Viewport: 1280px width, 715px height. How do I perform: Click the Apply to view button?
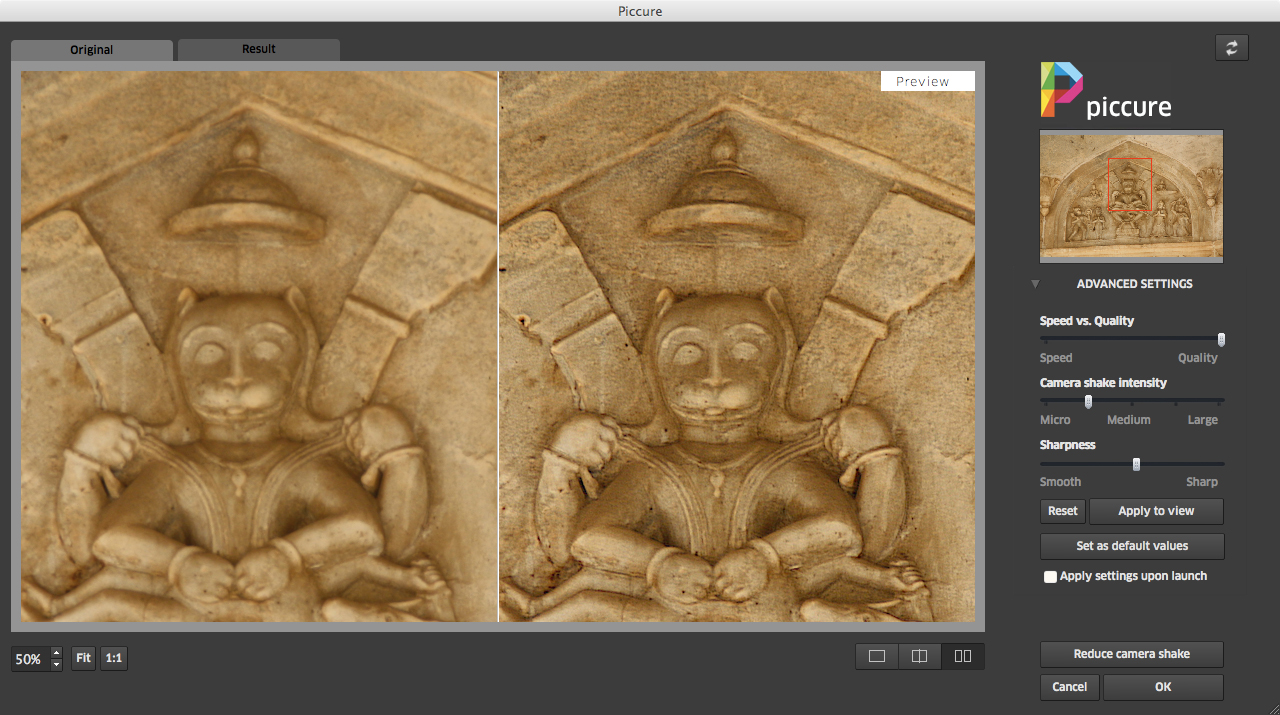[x=1156, y=511]
